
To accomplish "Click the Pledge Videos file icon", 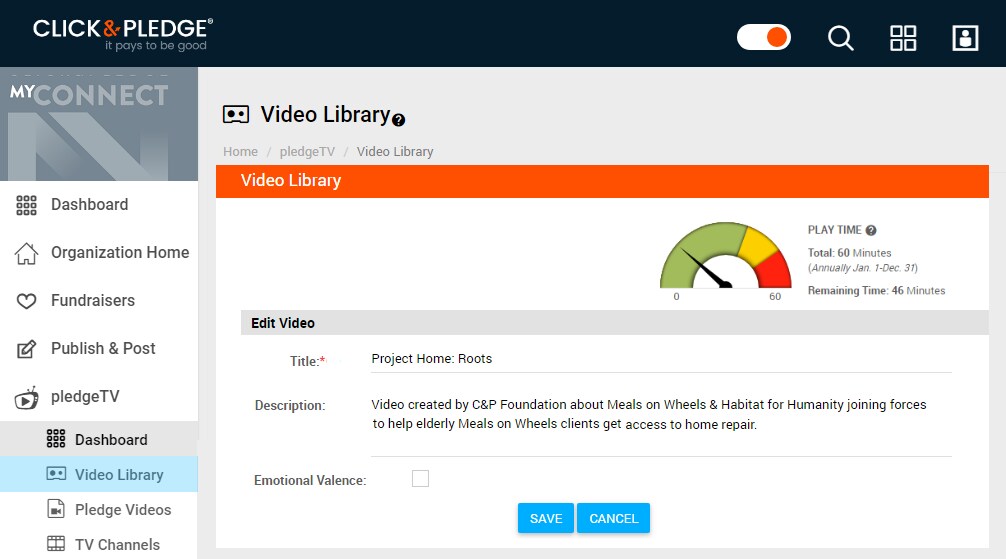I will [56, 509].
